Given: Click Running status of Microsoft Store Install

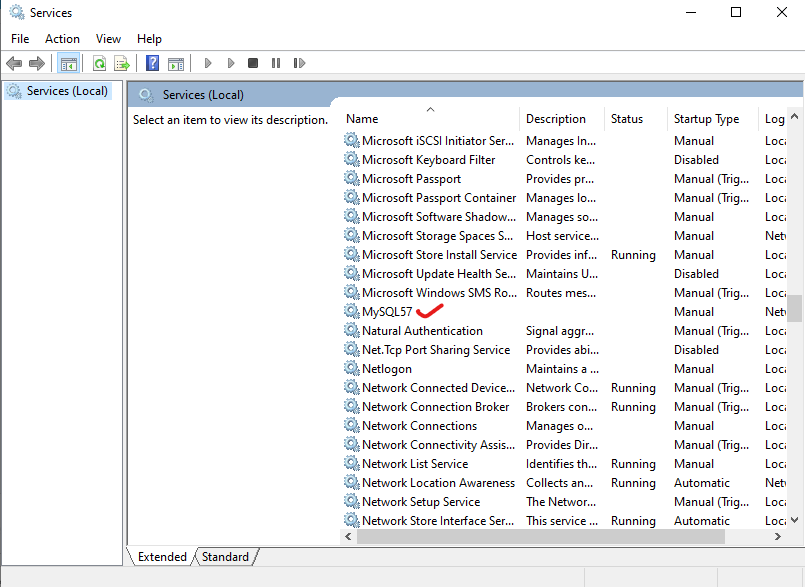Looking at the screenshot, I should (633, 255).
